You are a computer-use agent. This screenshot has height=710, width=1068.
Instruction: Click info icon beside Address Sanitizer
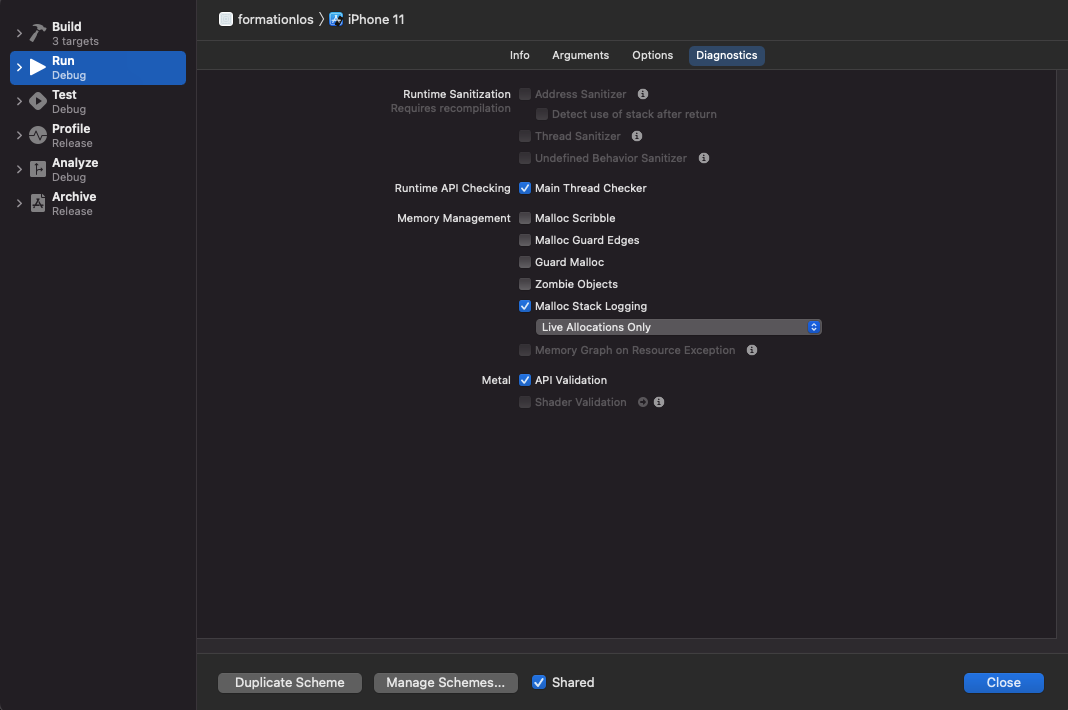pyautogui.click(x=643, y=94)
